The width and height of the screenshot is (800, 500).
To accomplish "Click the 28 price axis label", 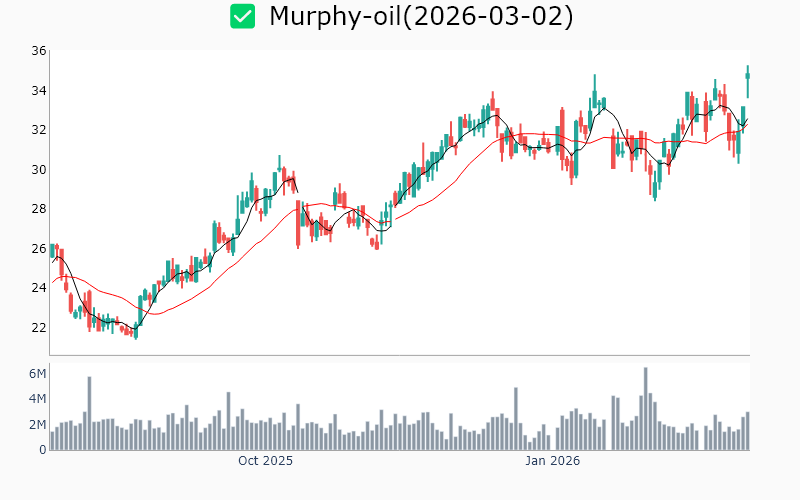I will [37, 209].
